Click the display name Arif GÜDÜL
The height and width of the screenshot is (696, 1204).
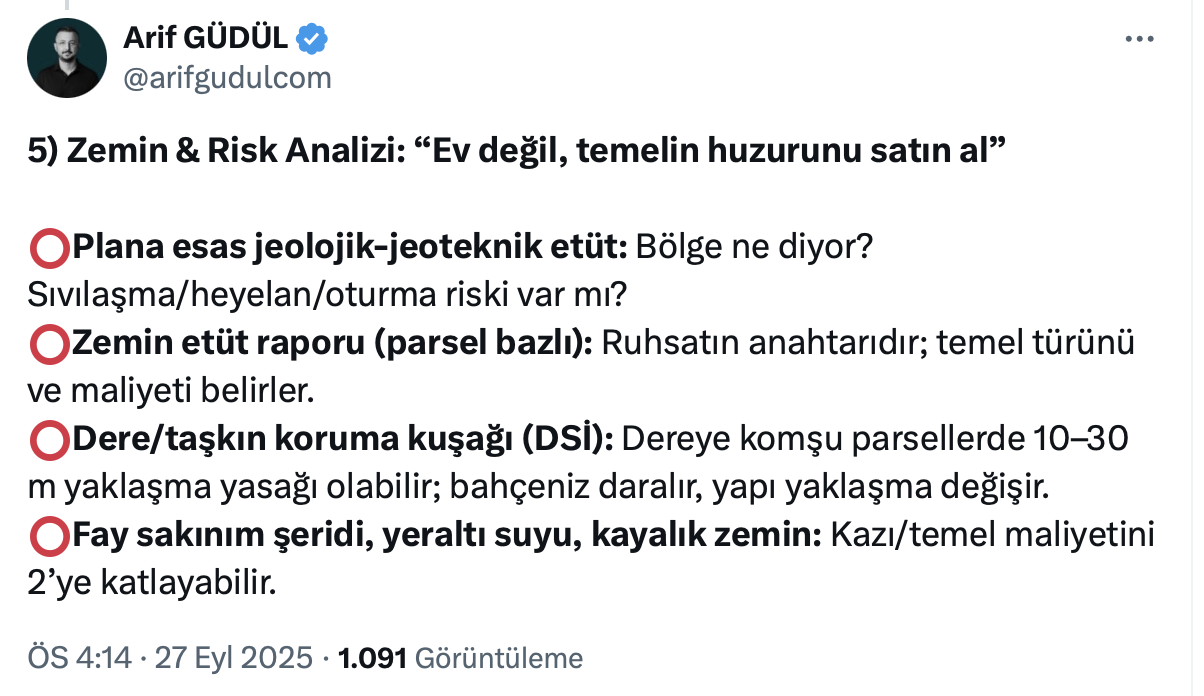(x=206, y=40)
